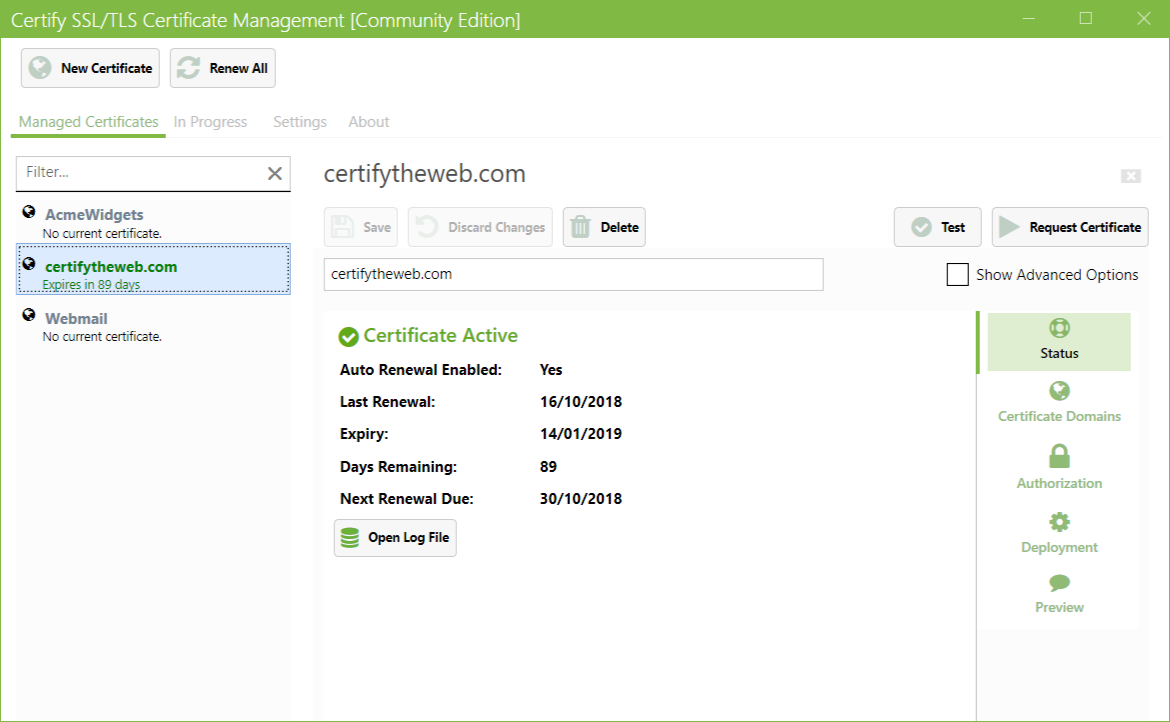Viewport: 1170px width, 722px height.
Task: Click the Days Remaining value 89
Action: coord(548,467)
